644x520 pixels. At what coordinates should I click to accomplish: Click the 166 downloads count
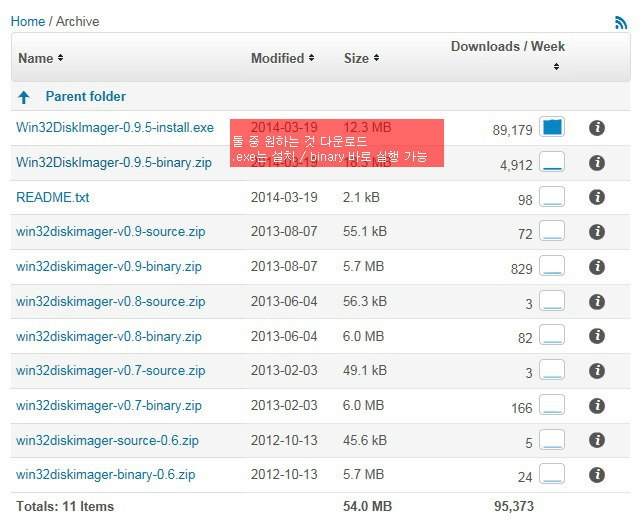[522, 408]
